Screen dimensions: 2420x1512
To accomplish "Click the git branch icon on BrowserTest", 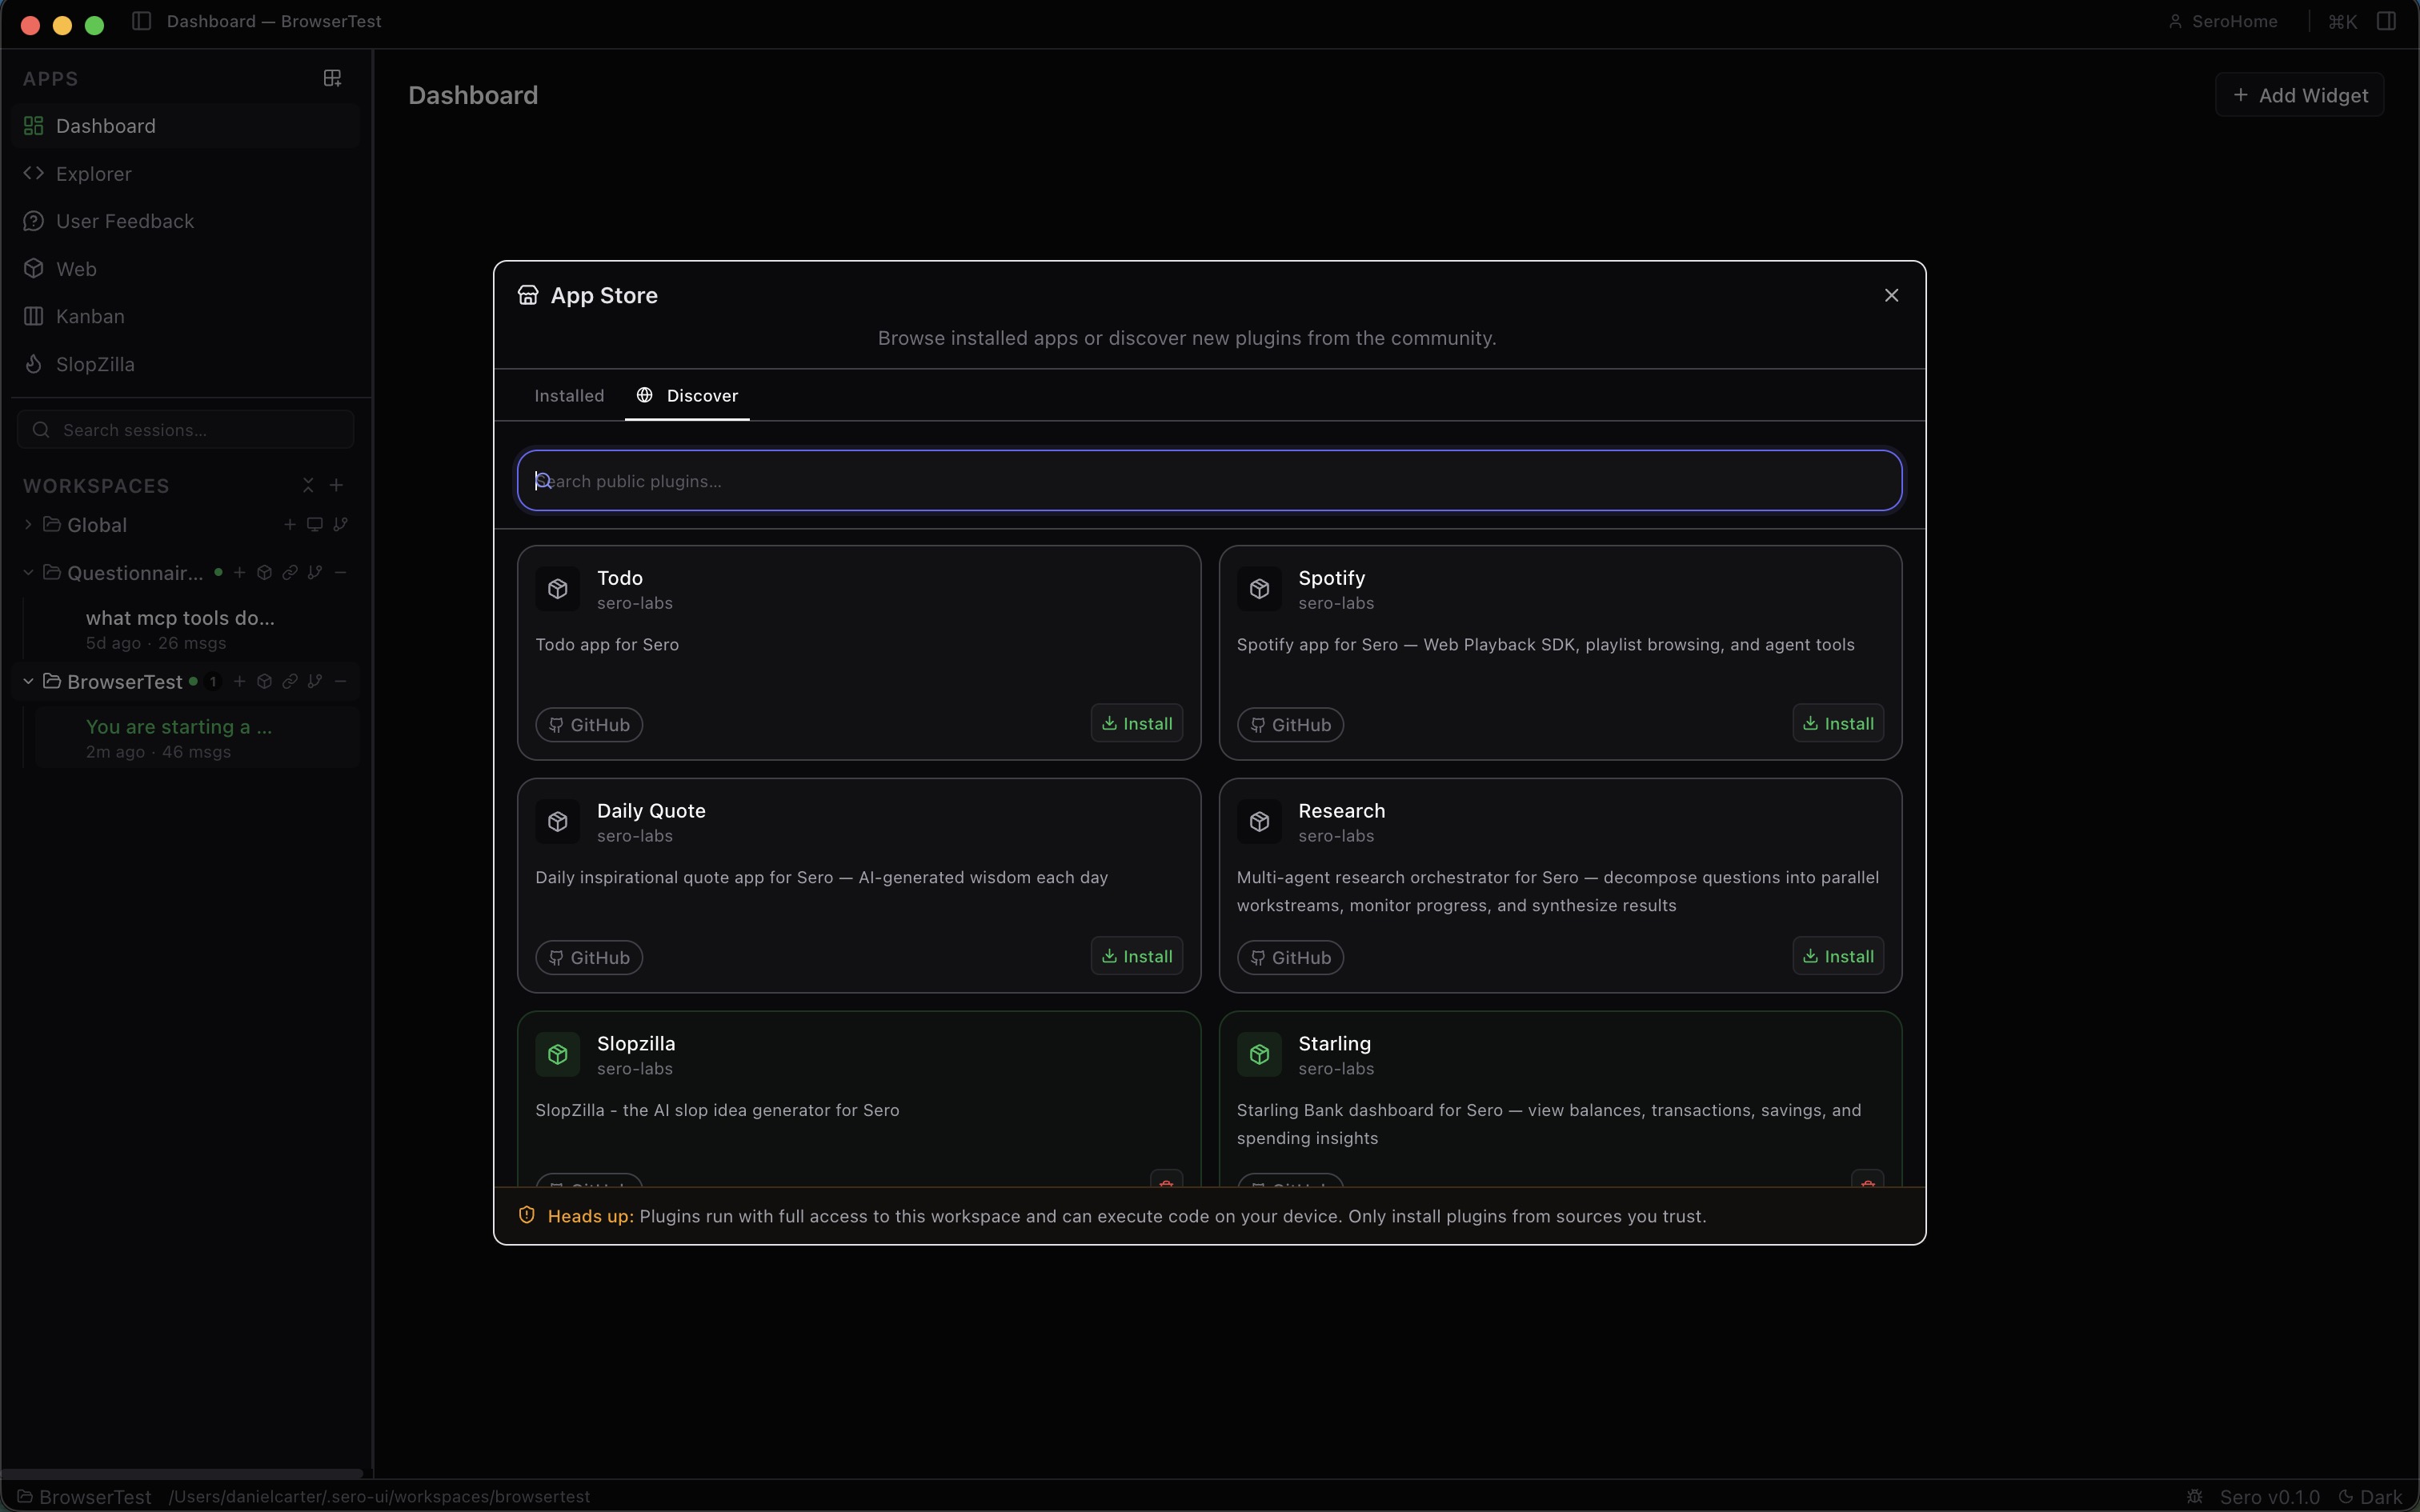I will tap(315, 682).
